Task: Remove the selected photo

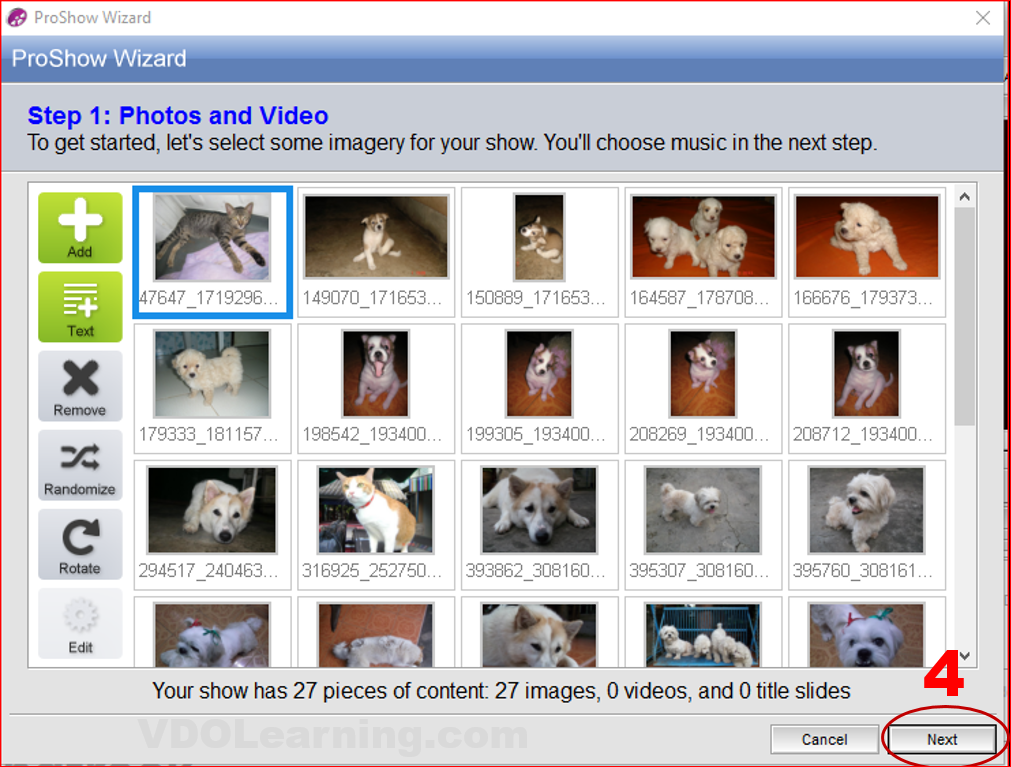Action: click(80, 386)
